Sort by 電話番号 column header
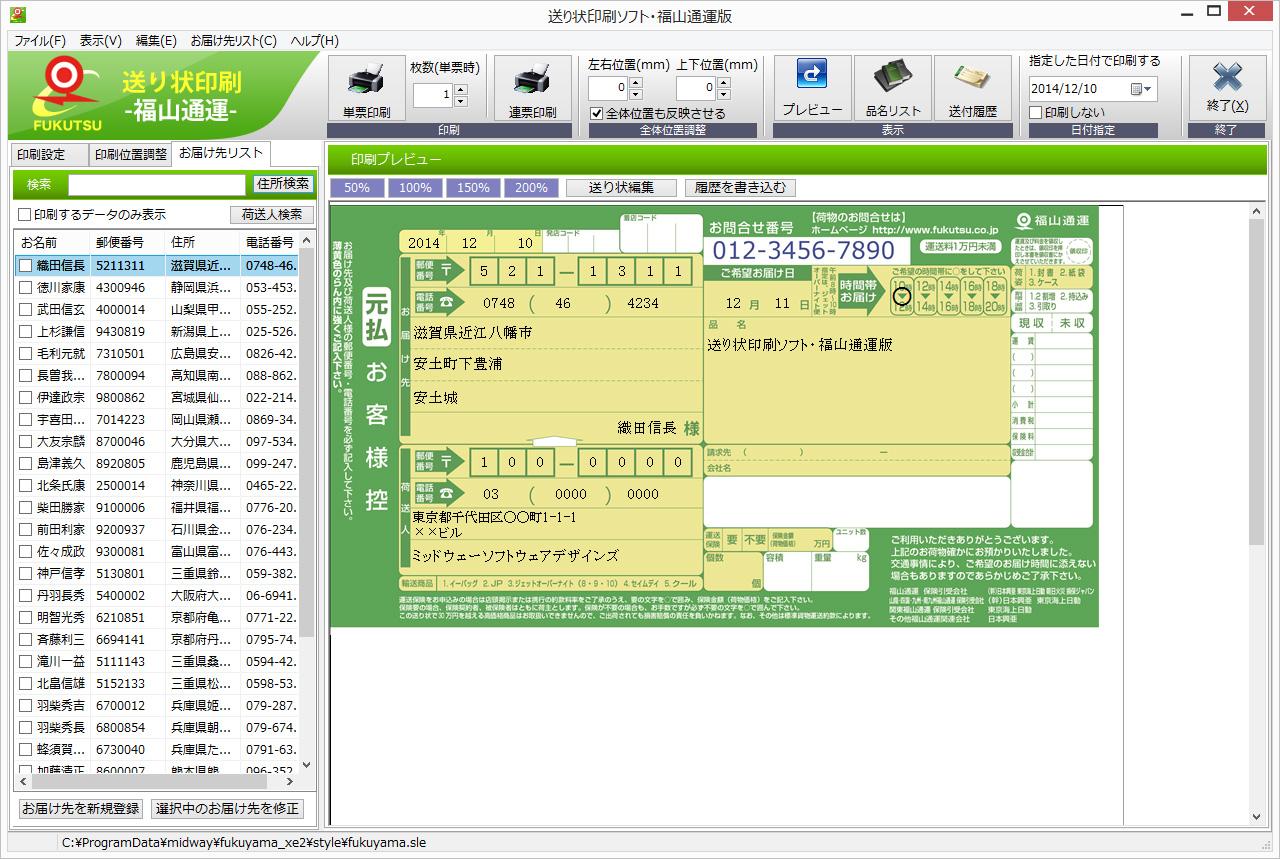 tap(270, 243)
